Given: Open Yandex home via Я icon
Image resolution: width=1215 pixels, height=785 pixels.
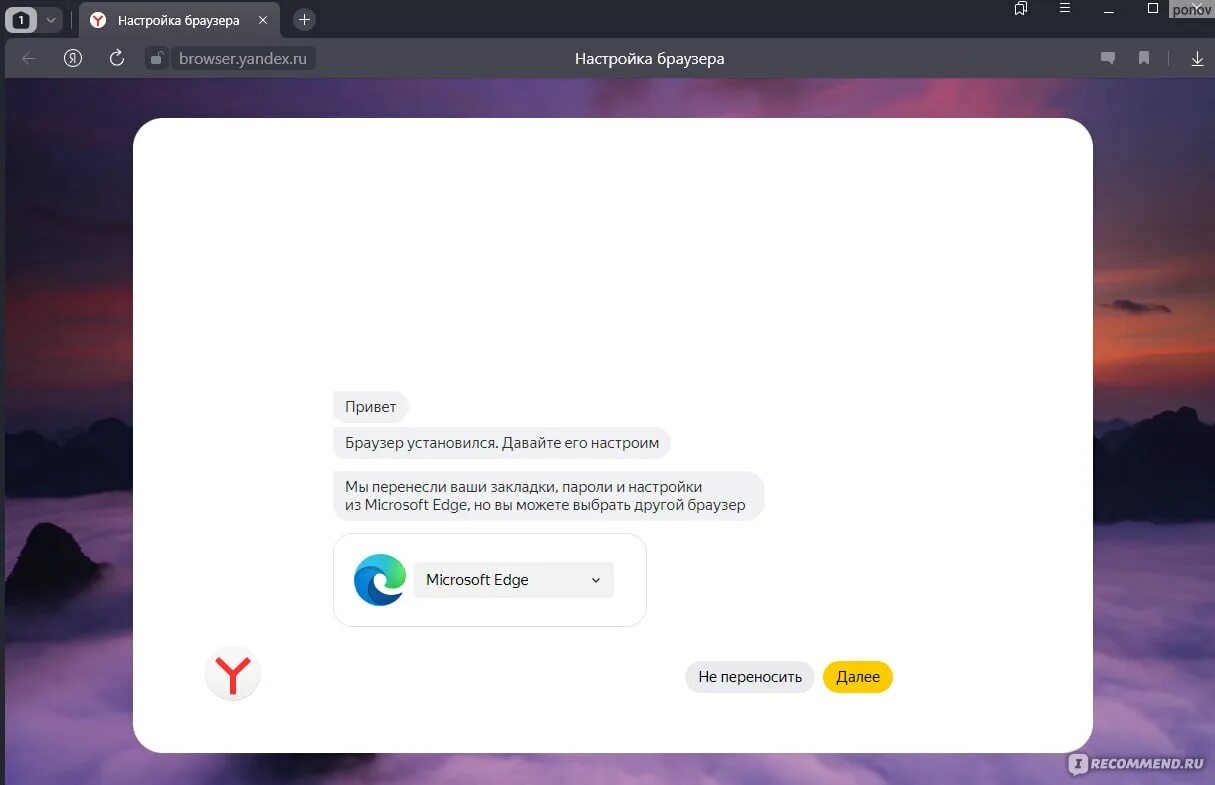Looking at the screenshot, I should (73, 59).
